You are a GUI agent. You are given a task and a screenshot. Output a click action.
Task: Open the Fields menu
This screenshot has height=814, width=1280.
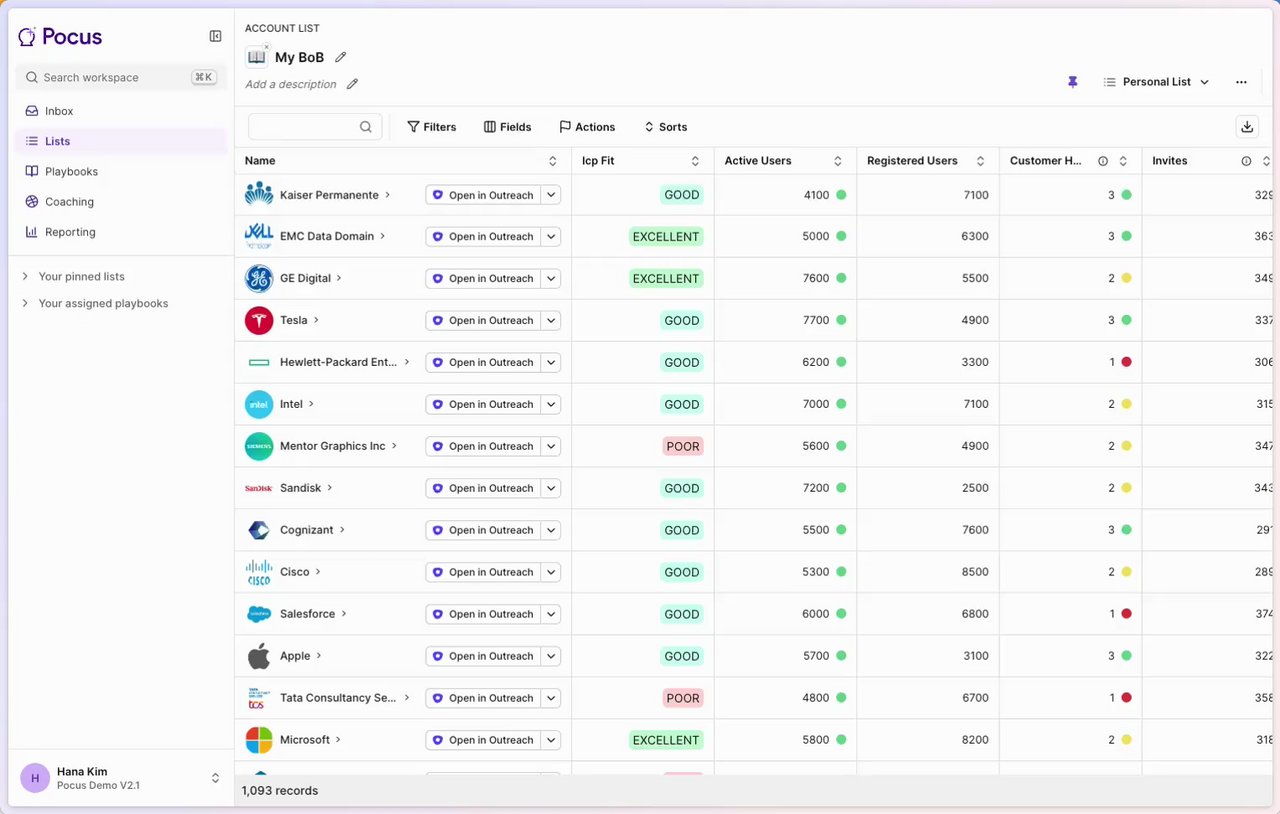(508, 127)
